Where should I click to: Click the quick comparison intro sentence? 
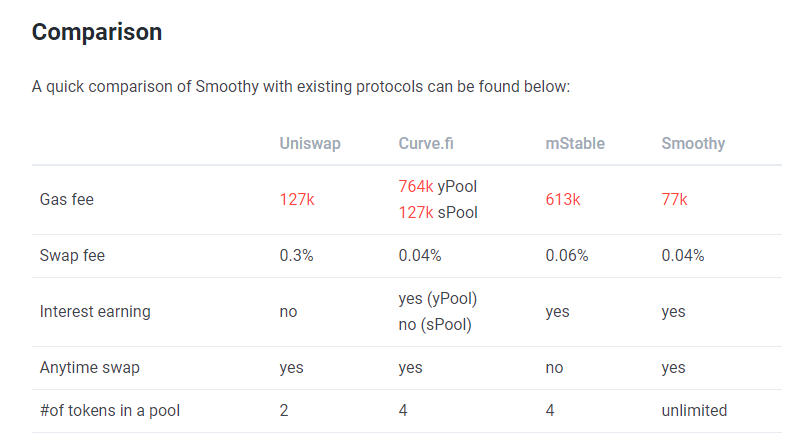tap(300, 87)
